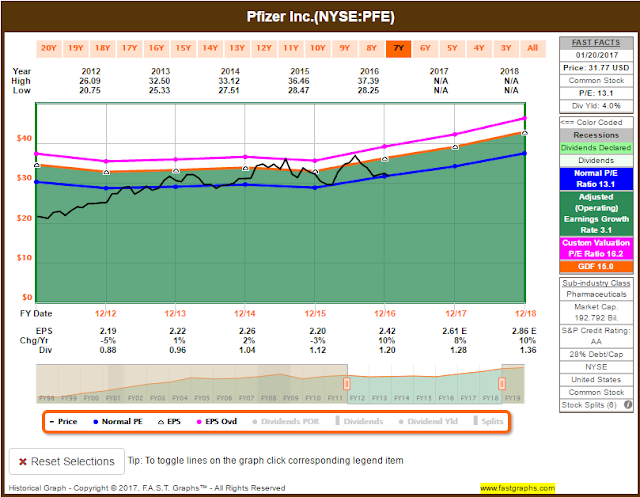Choose the 8Y range tab
The width and height of the screenshot is (640, 497).
point(372,48)
